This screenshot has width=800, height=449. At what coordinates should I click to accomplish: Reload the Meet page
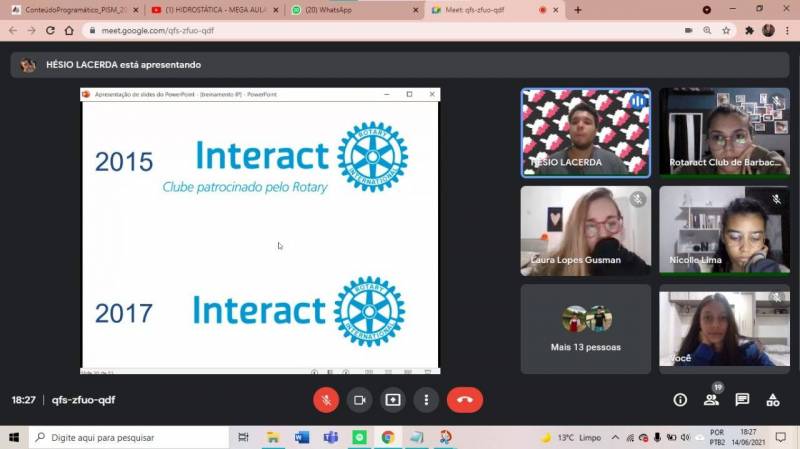click(50, 31)
